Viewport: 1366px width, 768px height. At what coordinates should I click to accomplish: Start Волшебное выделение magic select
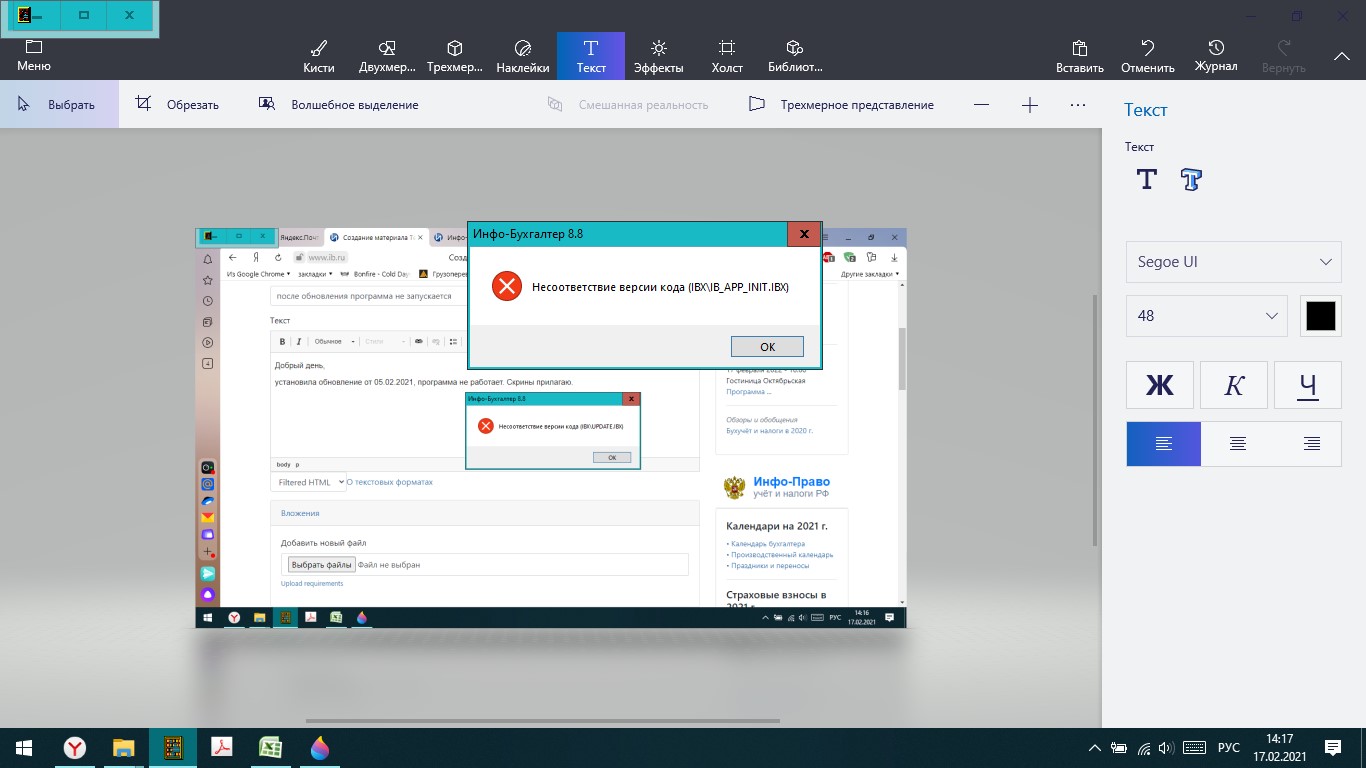click(x=339, y=104)
